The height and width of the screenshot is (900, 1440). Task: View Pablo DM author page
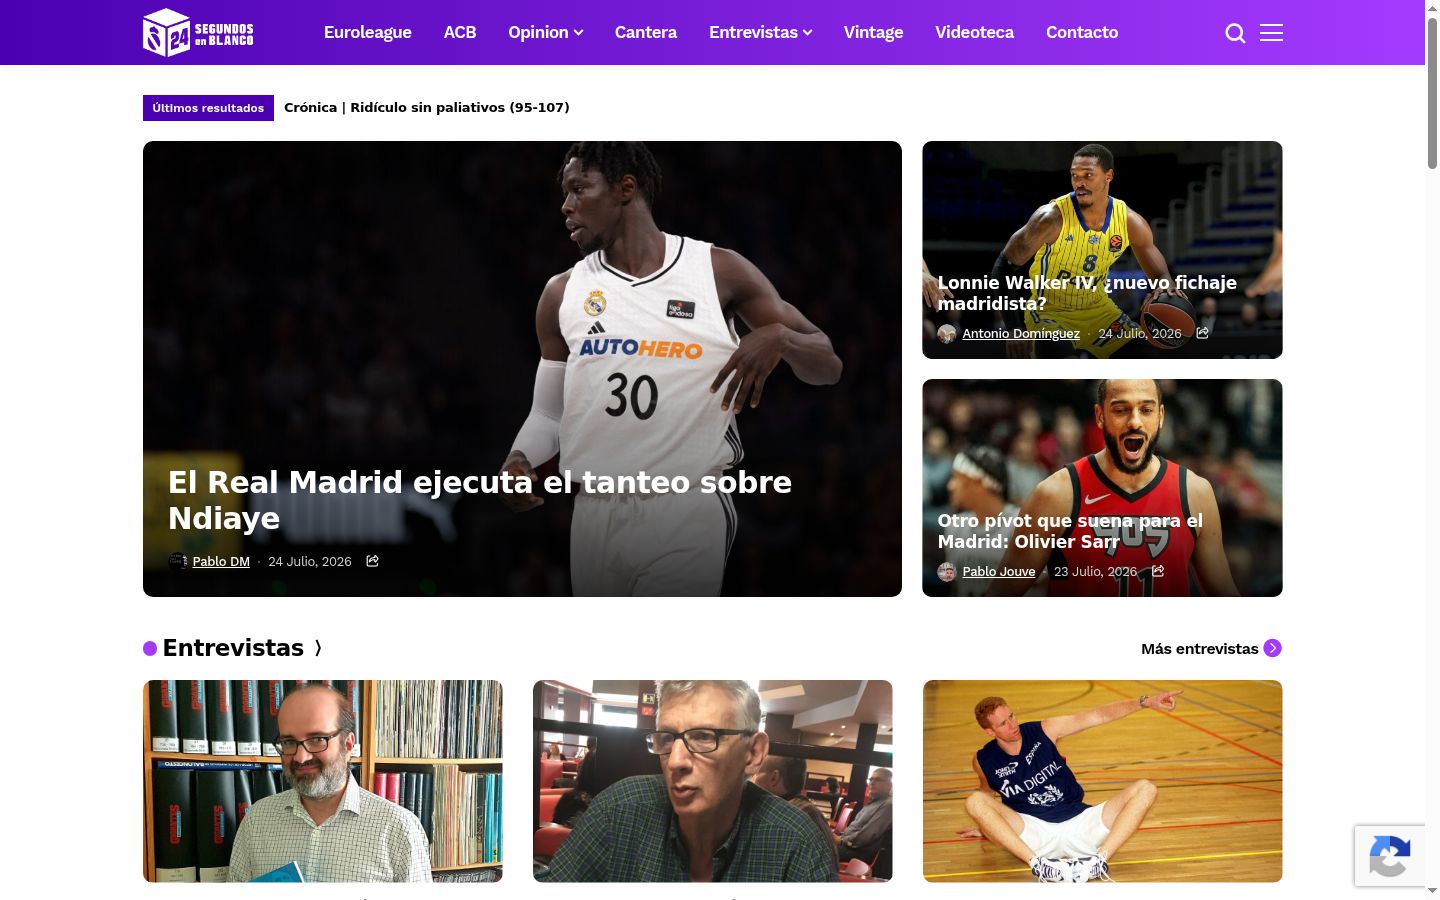click(x=221, y=561)
